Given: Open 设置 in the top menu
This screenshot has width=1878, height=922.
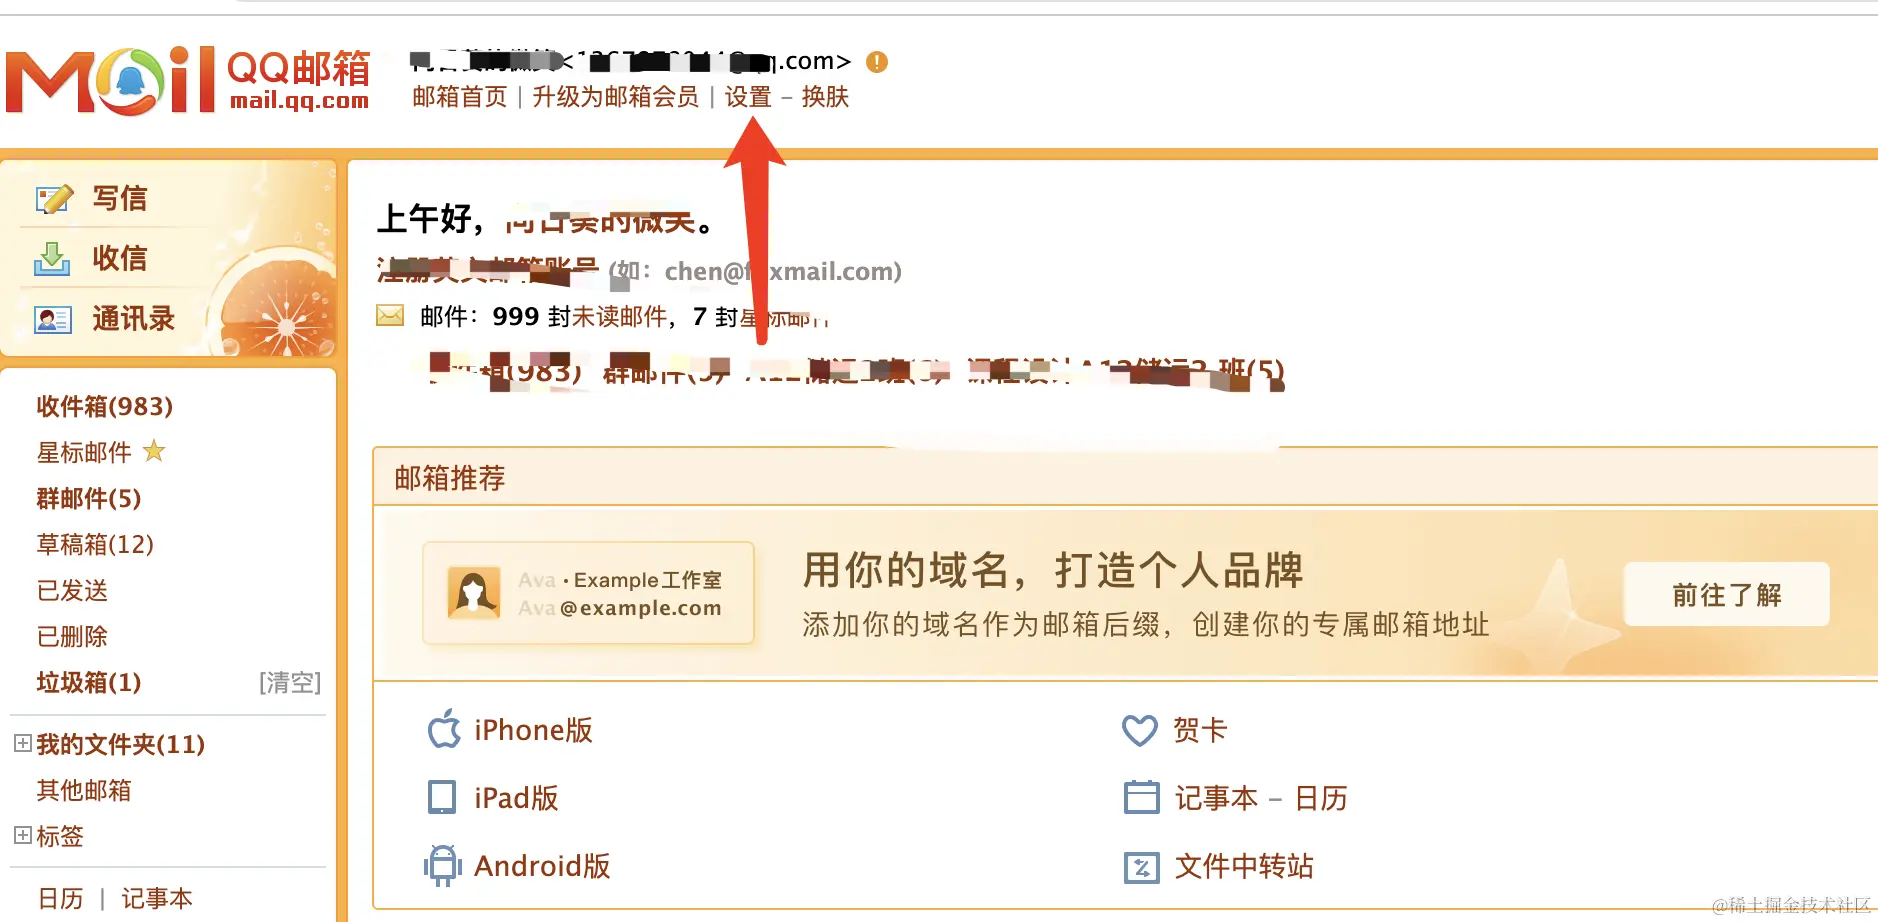Looking at the screenshot, I should (x=748, y=97).
